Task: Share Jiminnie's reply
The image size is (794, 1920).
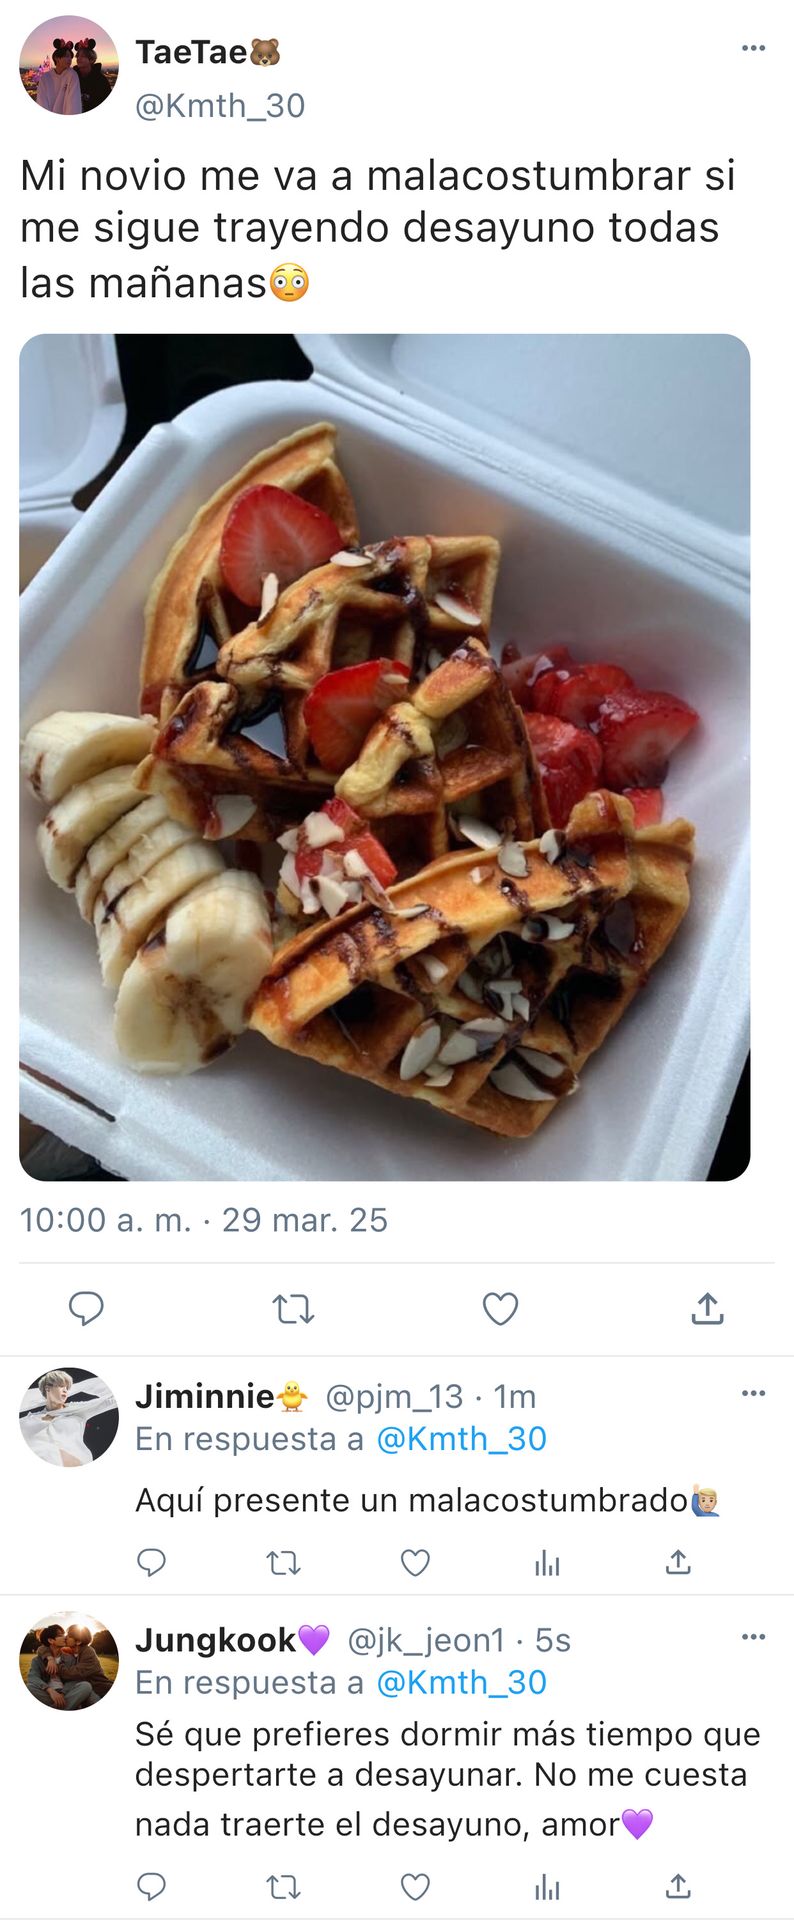Action: (x=678, y=1561)
